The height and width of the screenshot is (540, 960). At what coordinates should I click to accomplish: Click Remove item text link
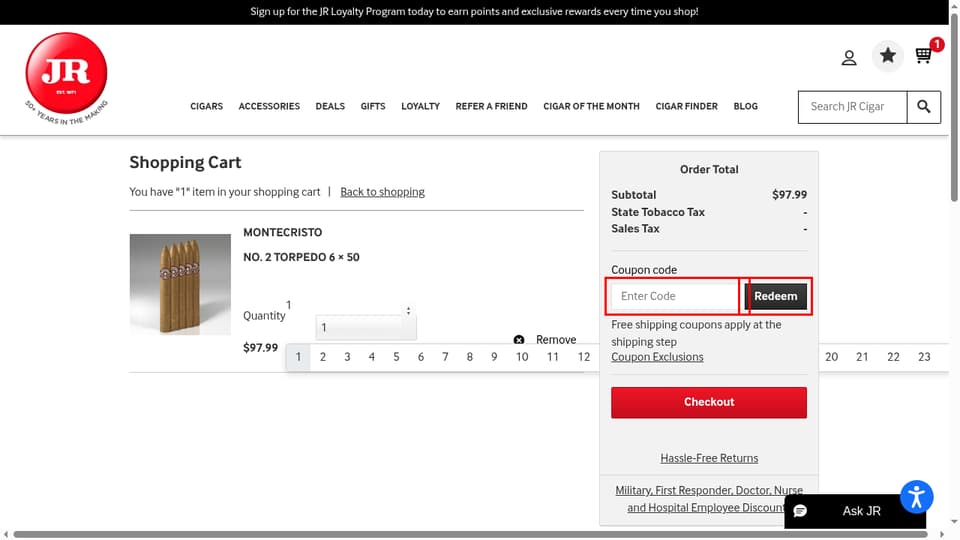(x=556, y=340)
